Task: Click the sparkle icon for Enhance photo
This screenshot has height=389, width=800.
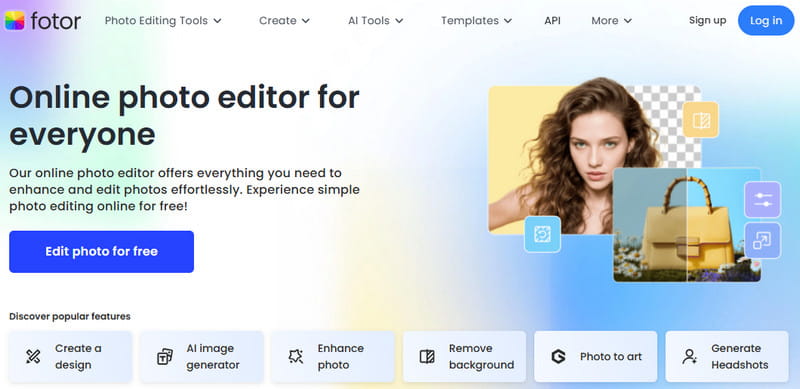Action: (296, 356)
